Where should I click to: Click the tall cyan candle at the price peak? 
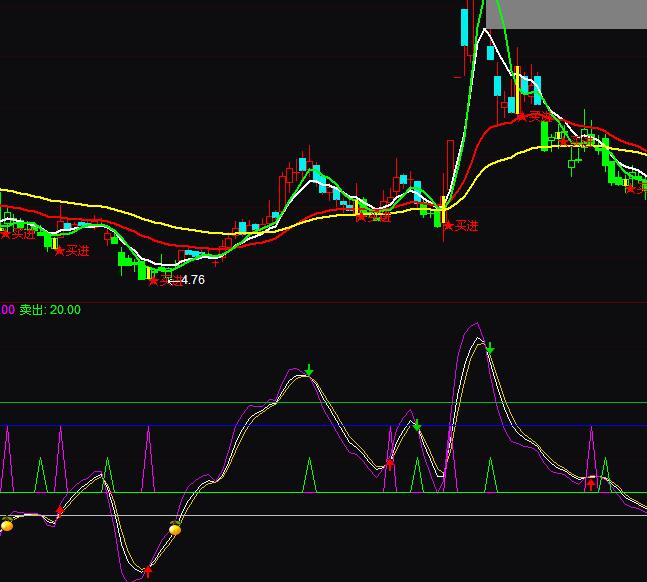(x=465, y=27)
